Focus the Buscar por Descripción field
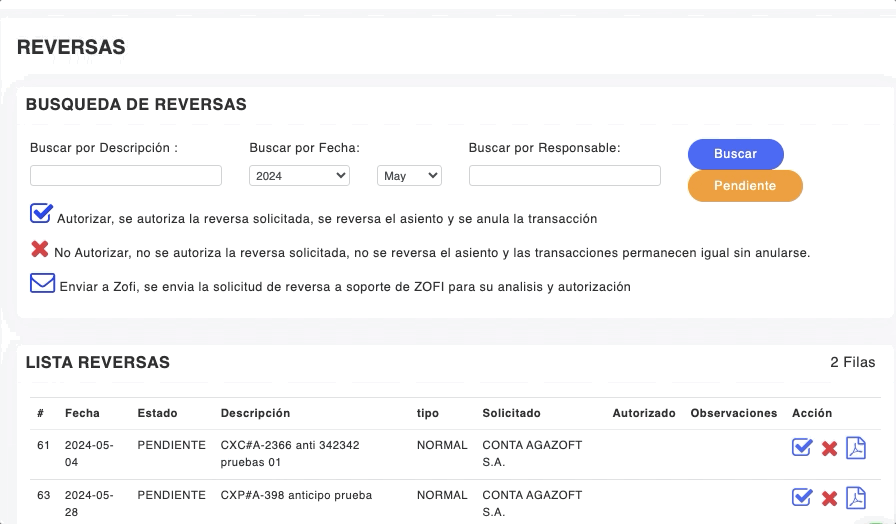The height and width of the screenshot is (524, 896). 126,176
